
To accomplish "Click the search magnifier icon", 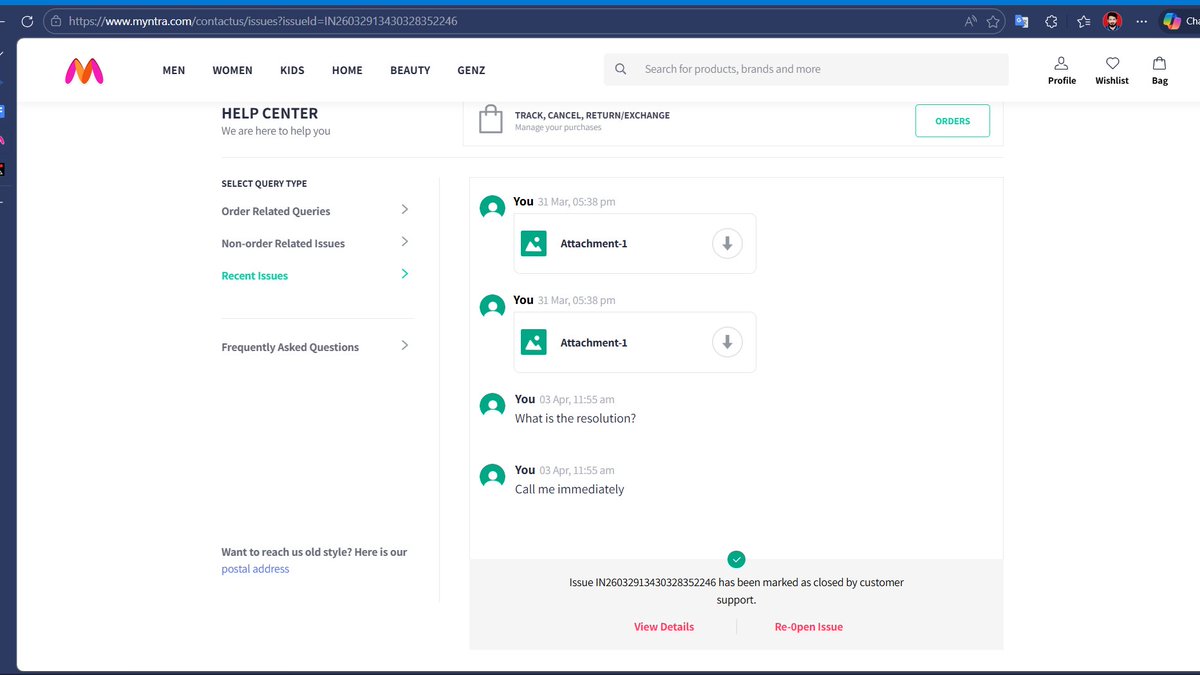I will [x=621, y=69].
